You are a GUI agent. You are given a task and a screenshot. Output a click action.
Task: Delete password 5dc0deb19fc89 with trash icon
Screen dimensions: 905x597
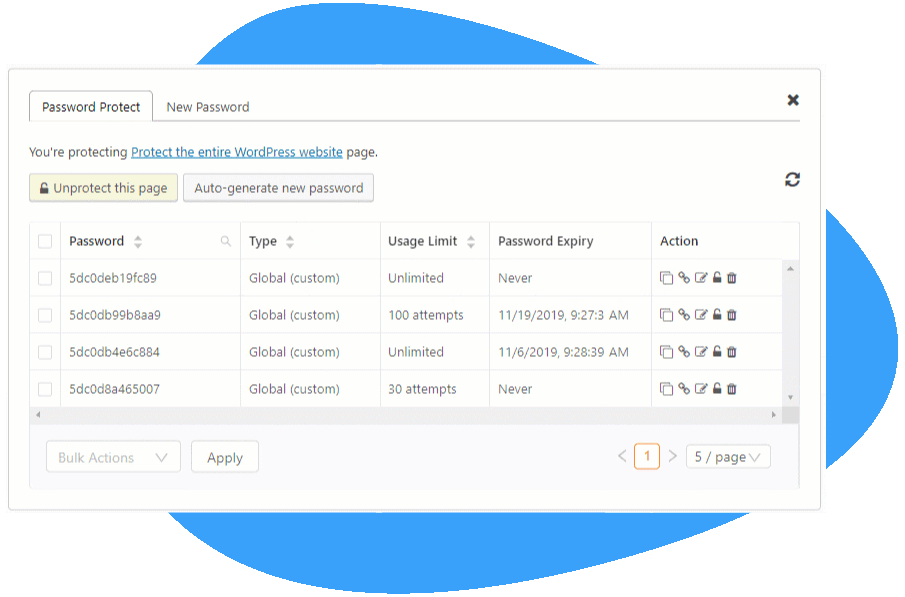(x=732, y=278)
